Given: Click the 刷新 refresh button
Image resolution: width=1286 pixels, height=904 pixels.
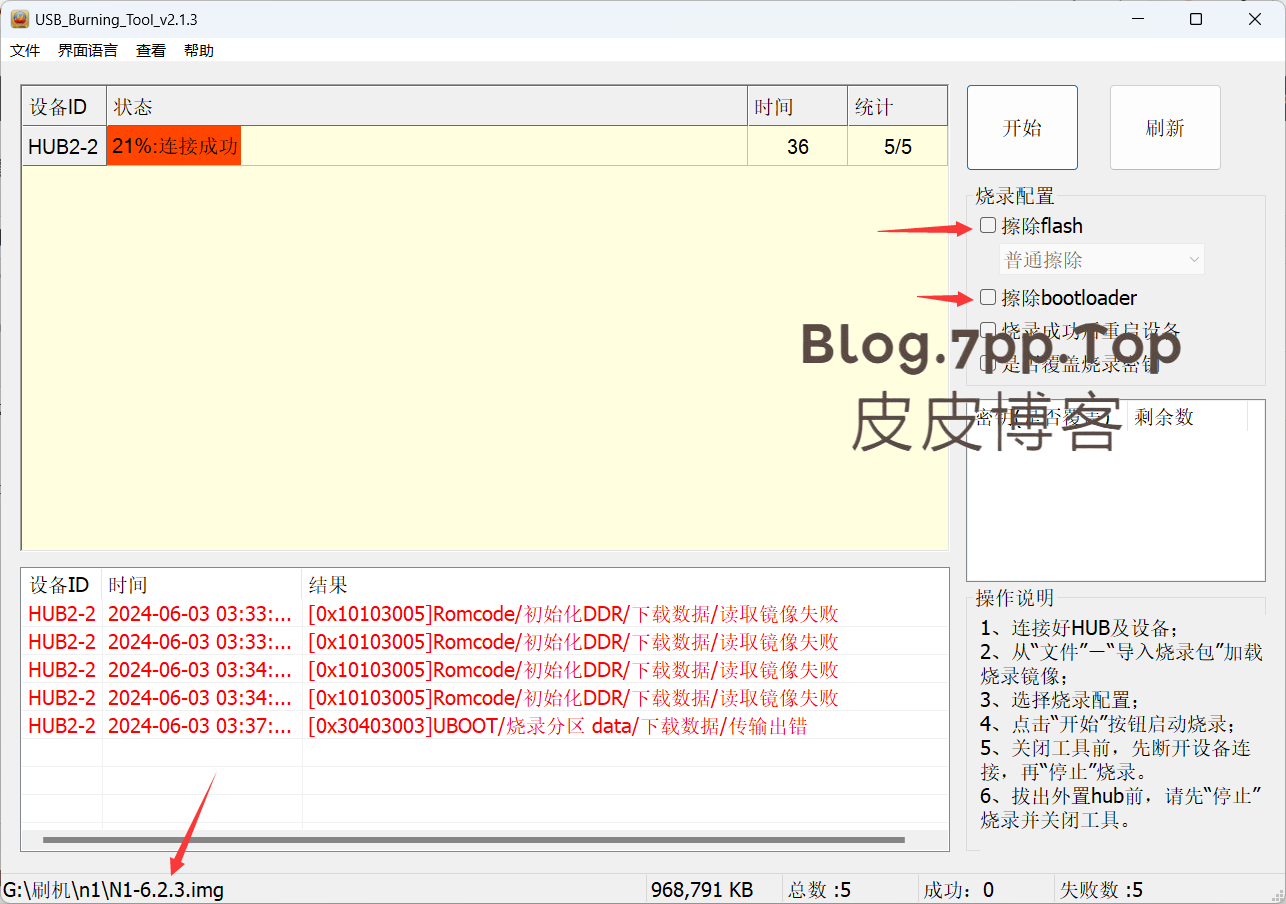Looking at the screenshot, I should pos(1165,128).
